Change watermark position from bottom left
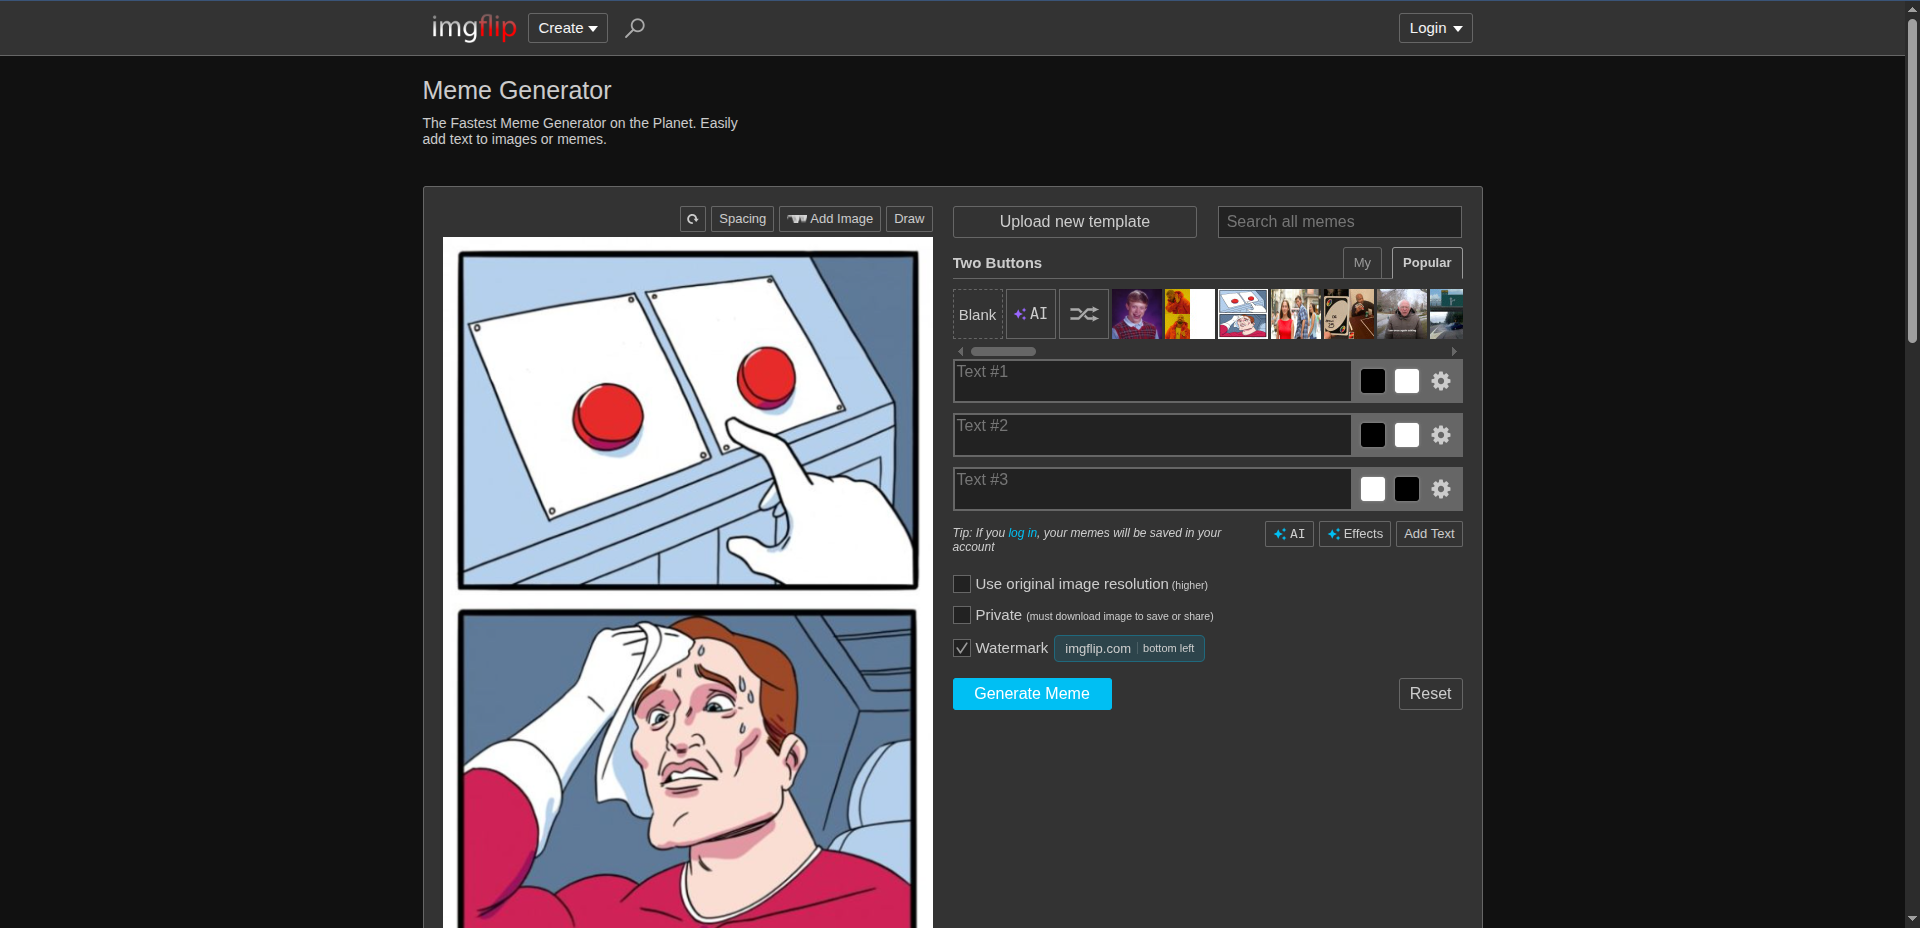 [1168, 649]
